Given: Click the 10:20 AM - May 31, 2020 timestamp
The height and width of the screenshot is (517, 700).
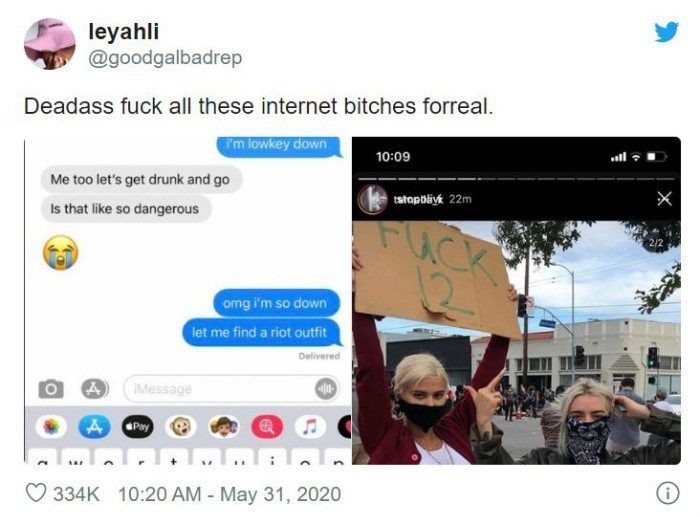Looking at the screenshot, I should 229,494.
